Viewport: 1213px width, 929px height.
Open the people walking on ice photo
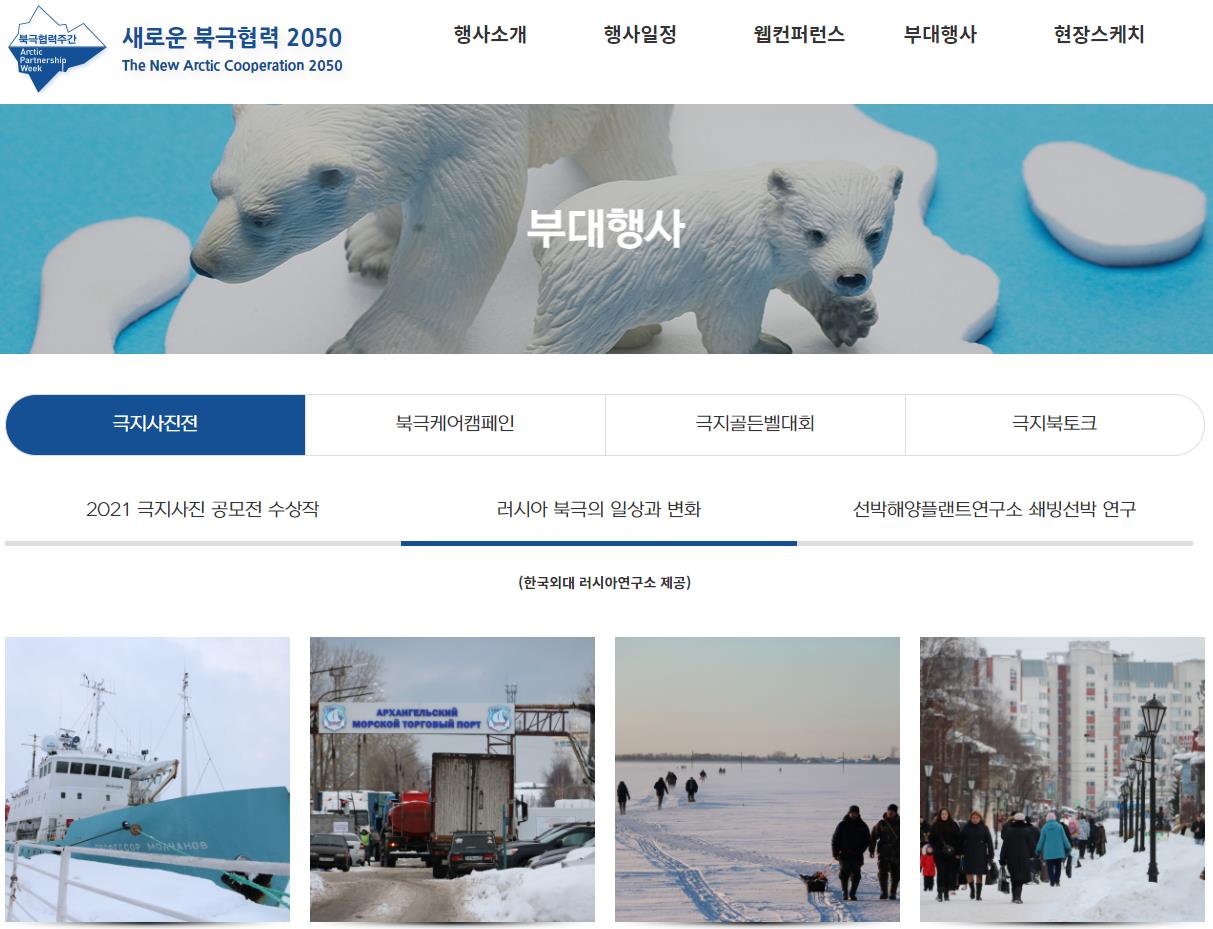tap(757, 780)
